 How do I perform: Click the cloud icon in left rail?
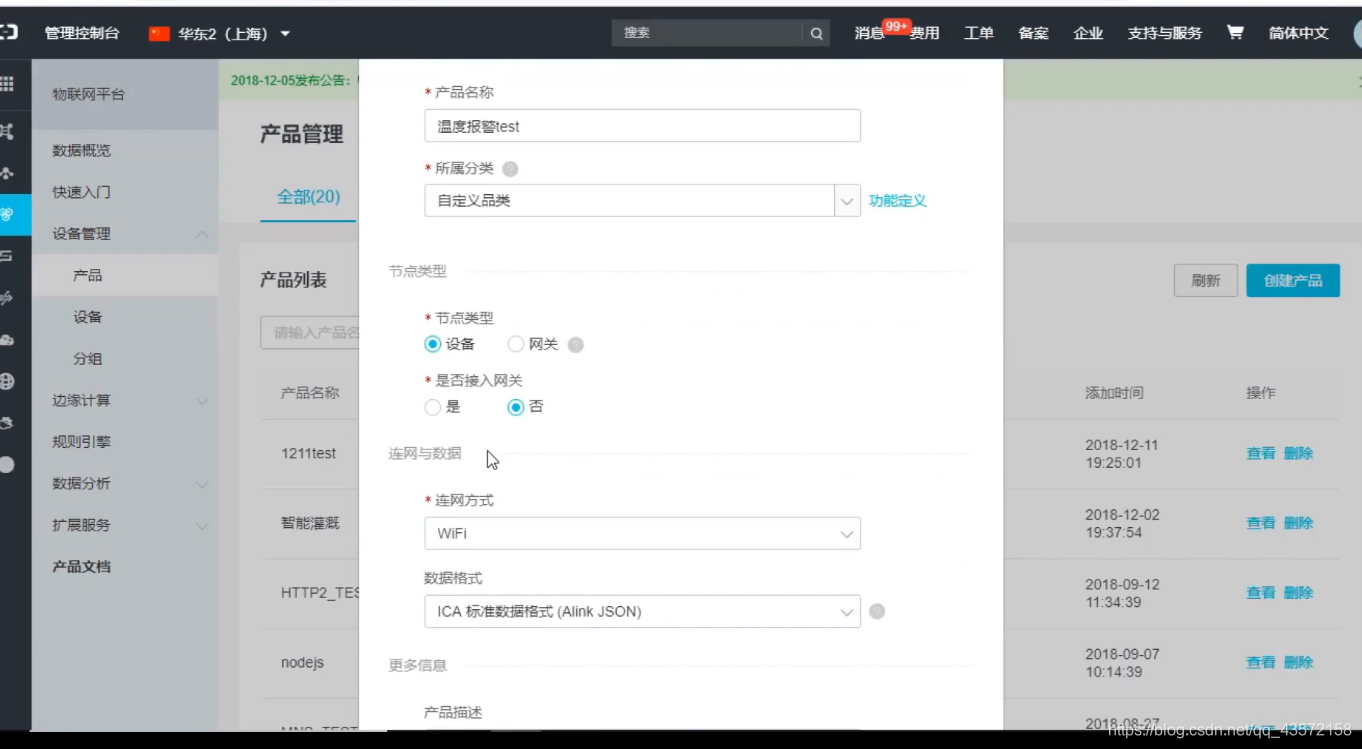click(7, 340)
